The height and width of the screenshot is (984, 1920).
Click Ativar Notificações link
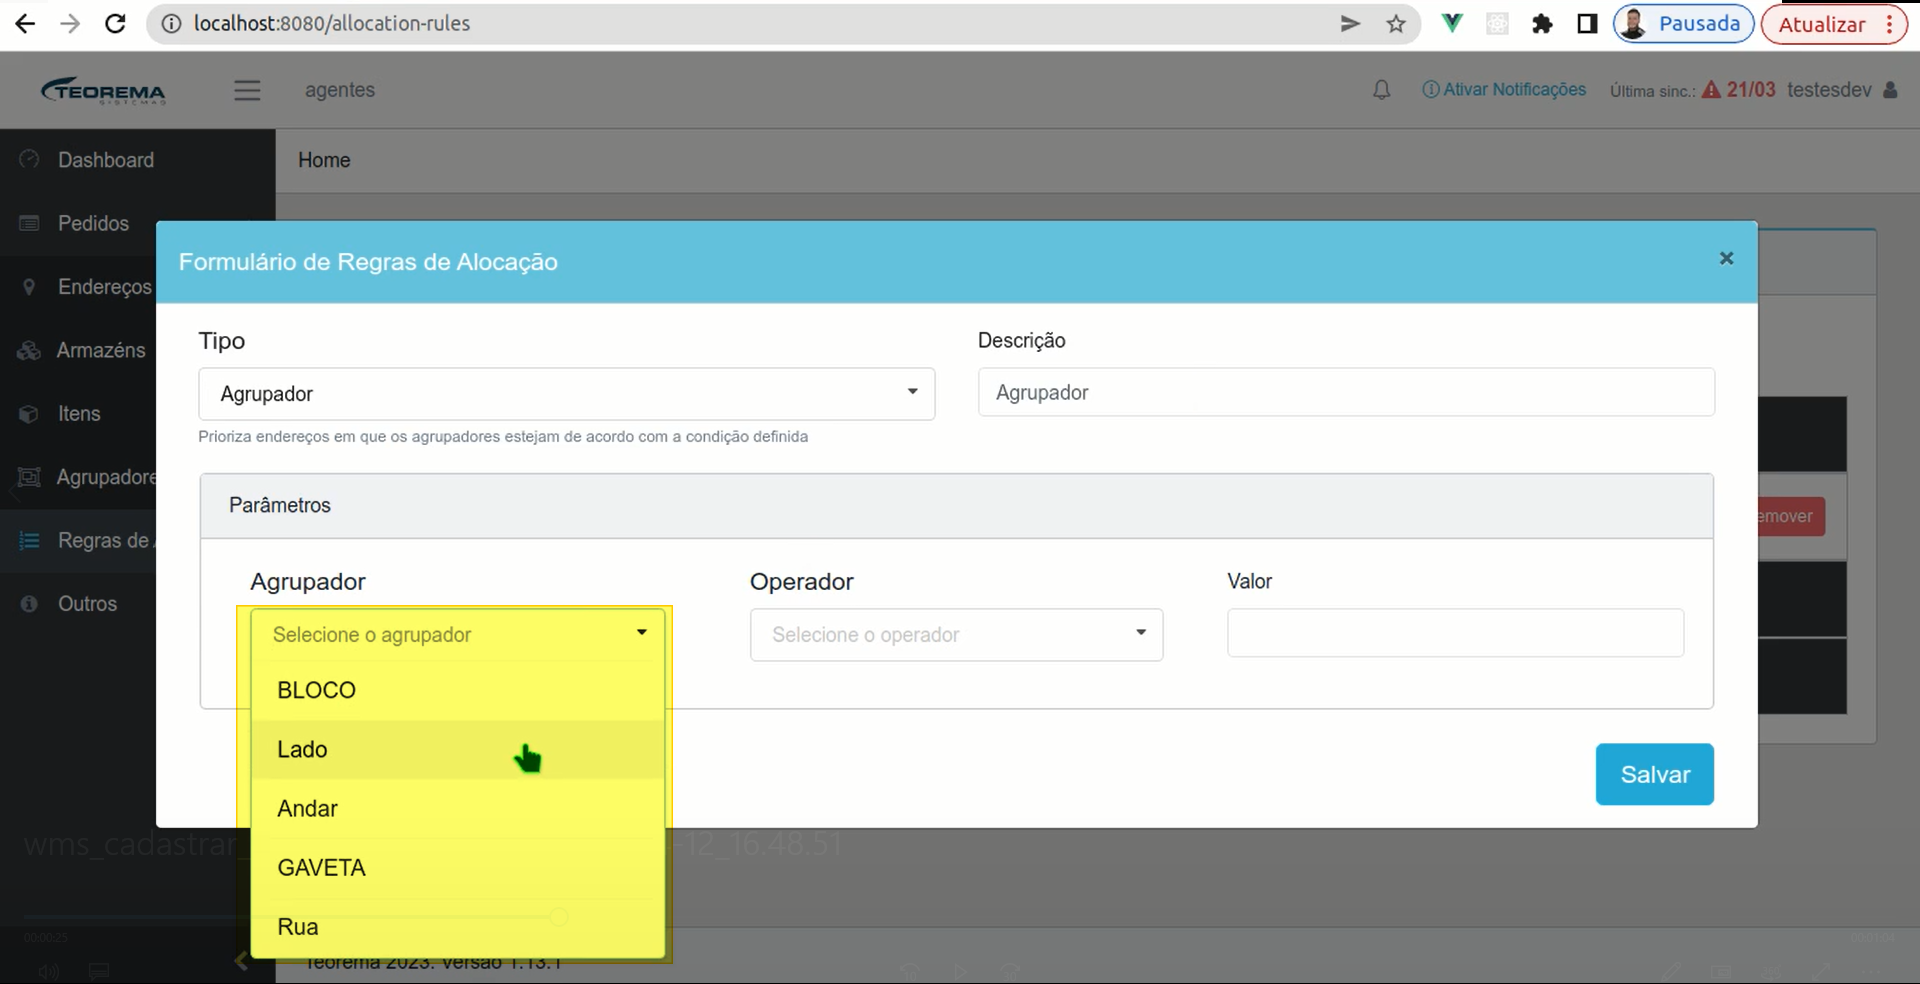point(1504,90)
